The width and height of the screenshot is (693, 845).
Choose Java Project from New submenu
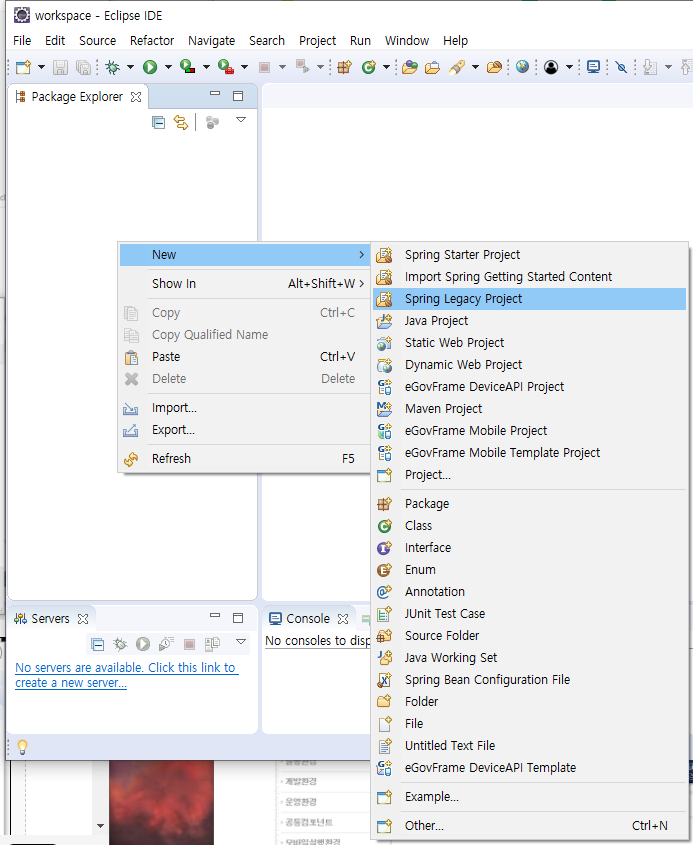click(x=529, y=321)
